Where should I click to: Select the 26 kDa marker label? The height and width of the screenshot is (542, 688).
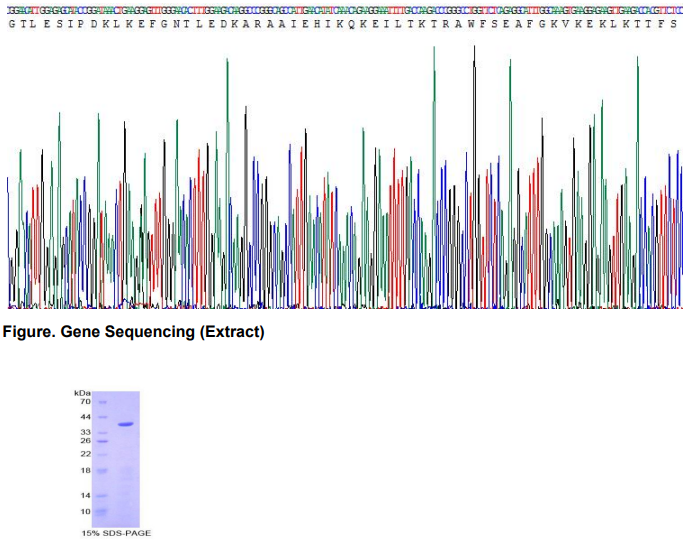[86, 441]
